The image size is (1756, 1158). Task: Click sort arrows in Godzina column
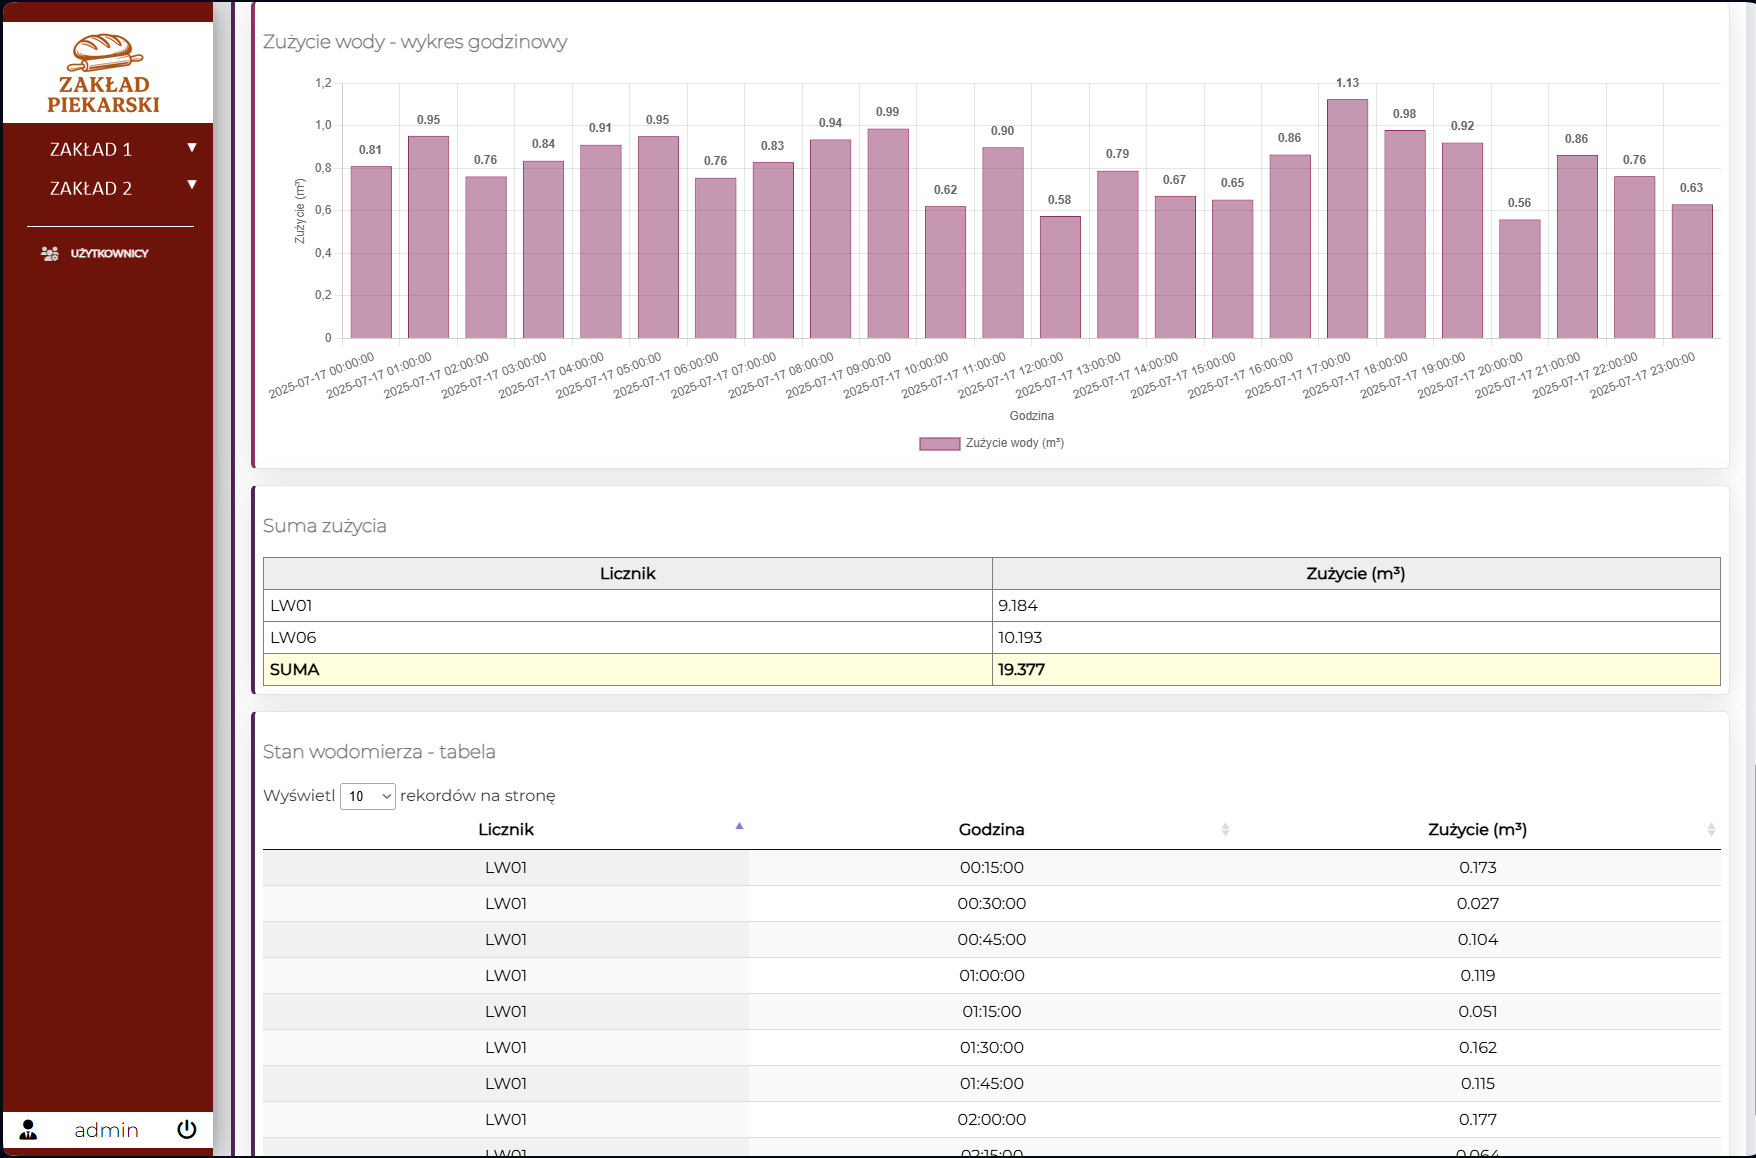pyautogui.click(x=1225, y=830)
